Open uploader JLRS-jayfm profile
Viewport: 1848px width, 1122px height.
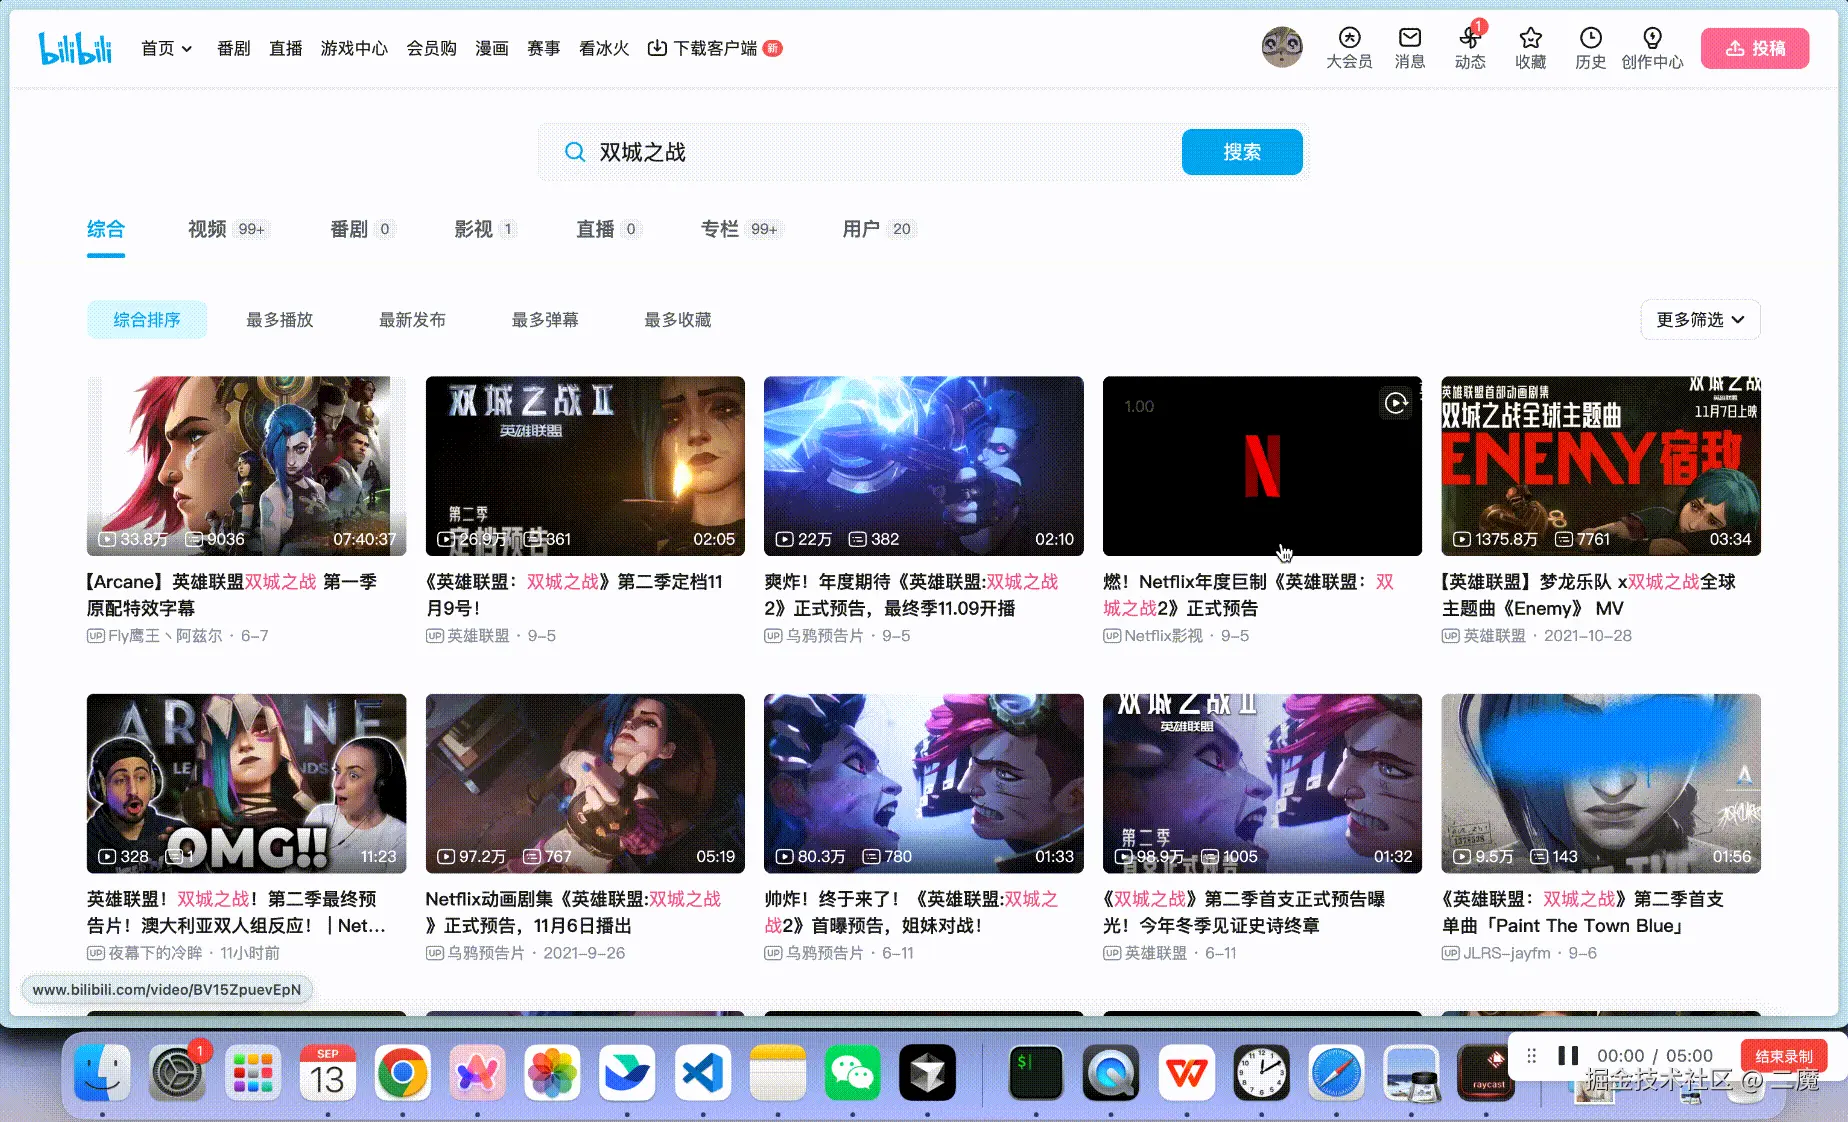point(1507,954)
